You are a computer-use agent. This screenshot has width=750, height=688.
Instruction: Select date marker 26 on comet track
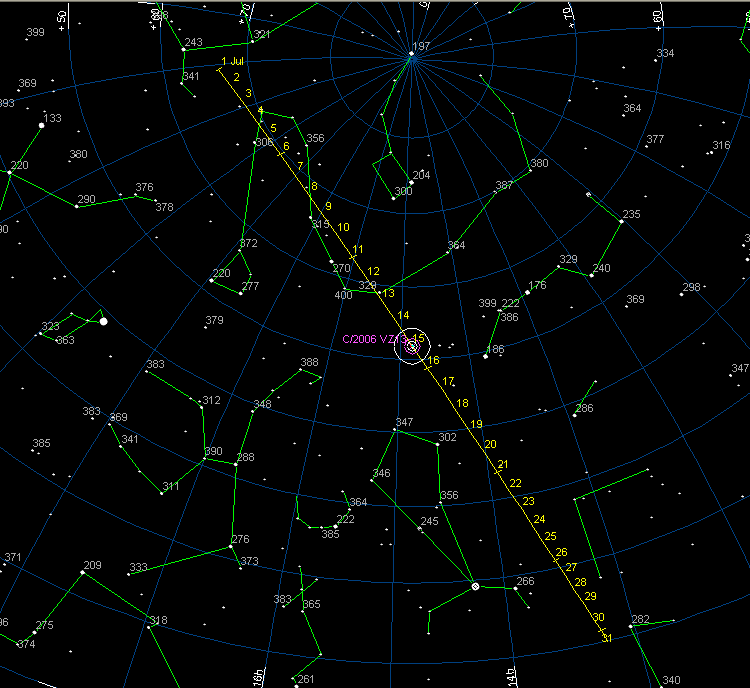(x=561, y=552)
